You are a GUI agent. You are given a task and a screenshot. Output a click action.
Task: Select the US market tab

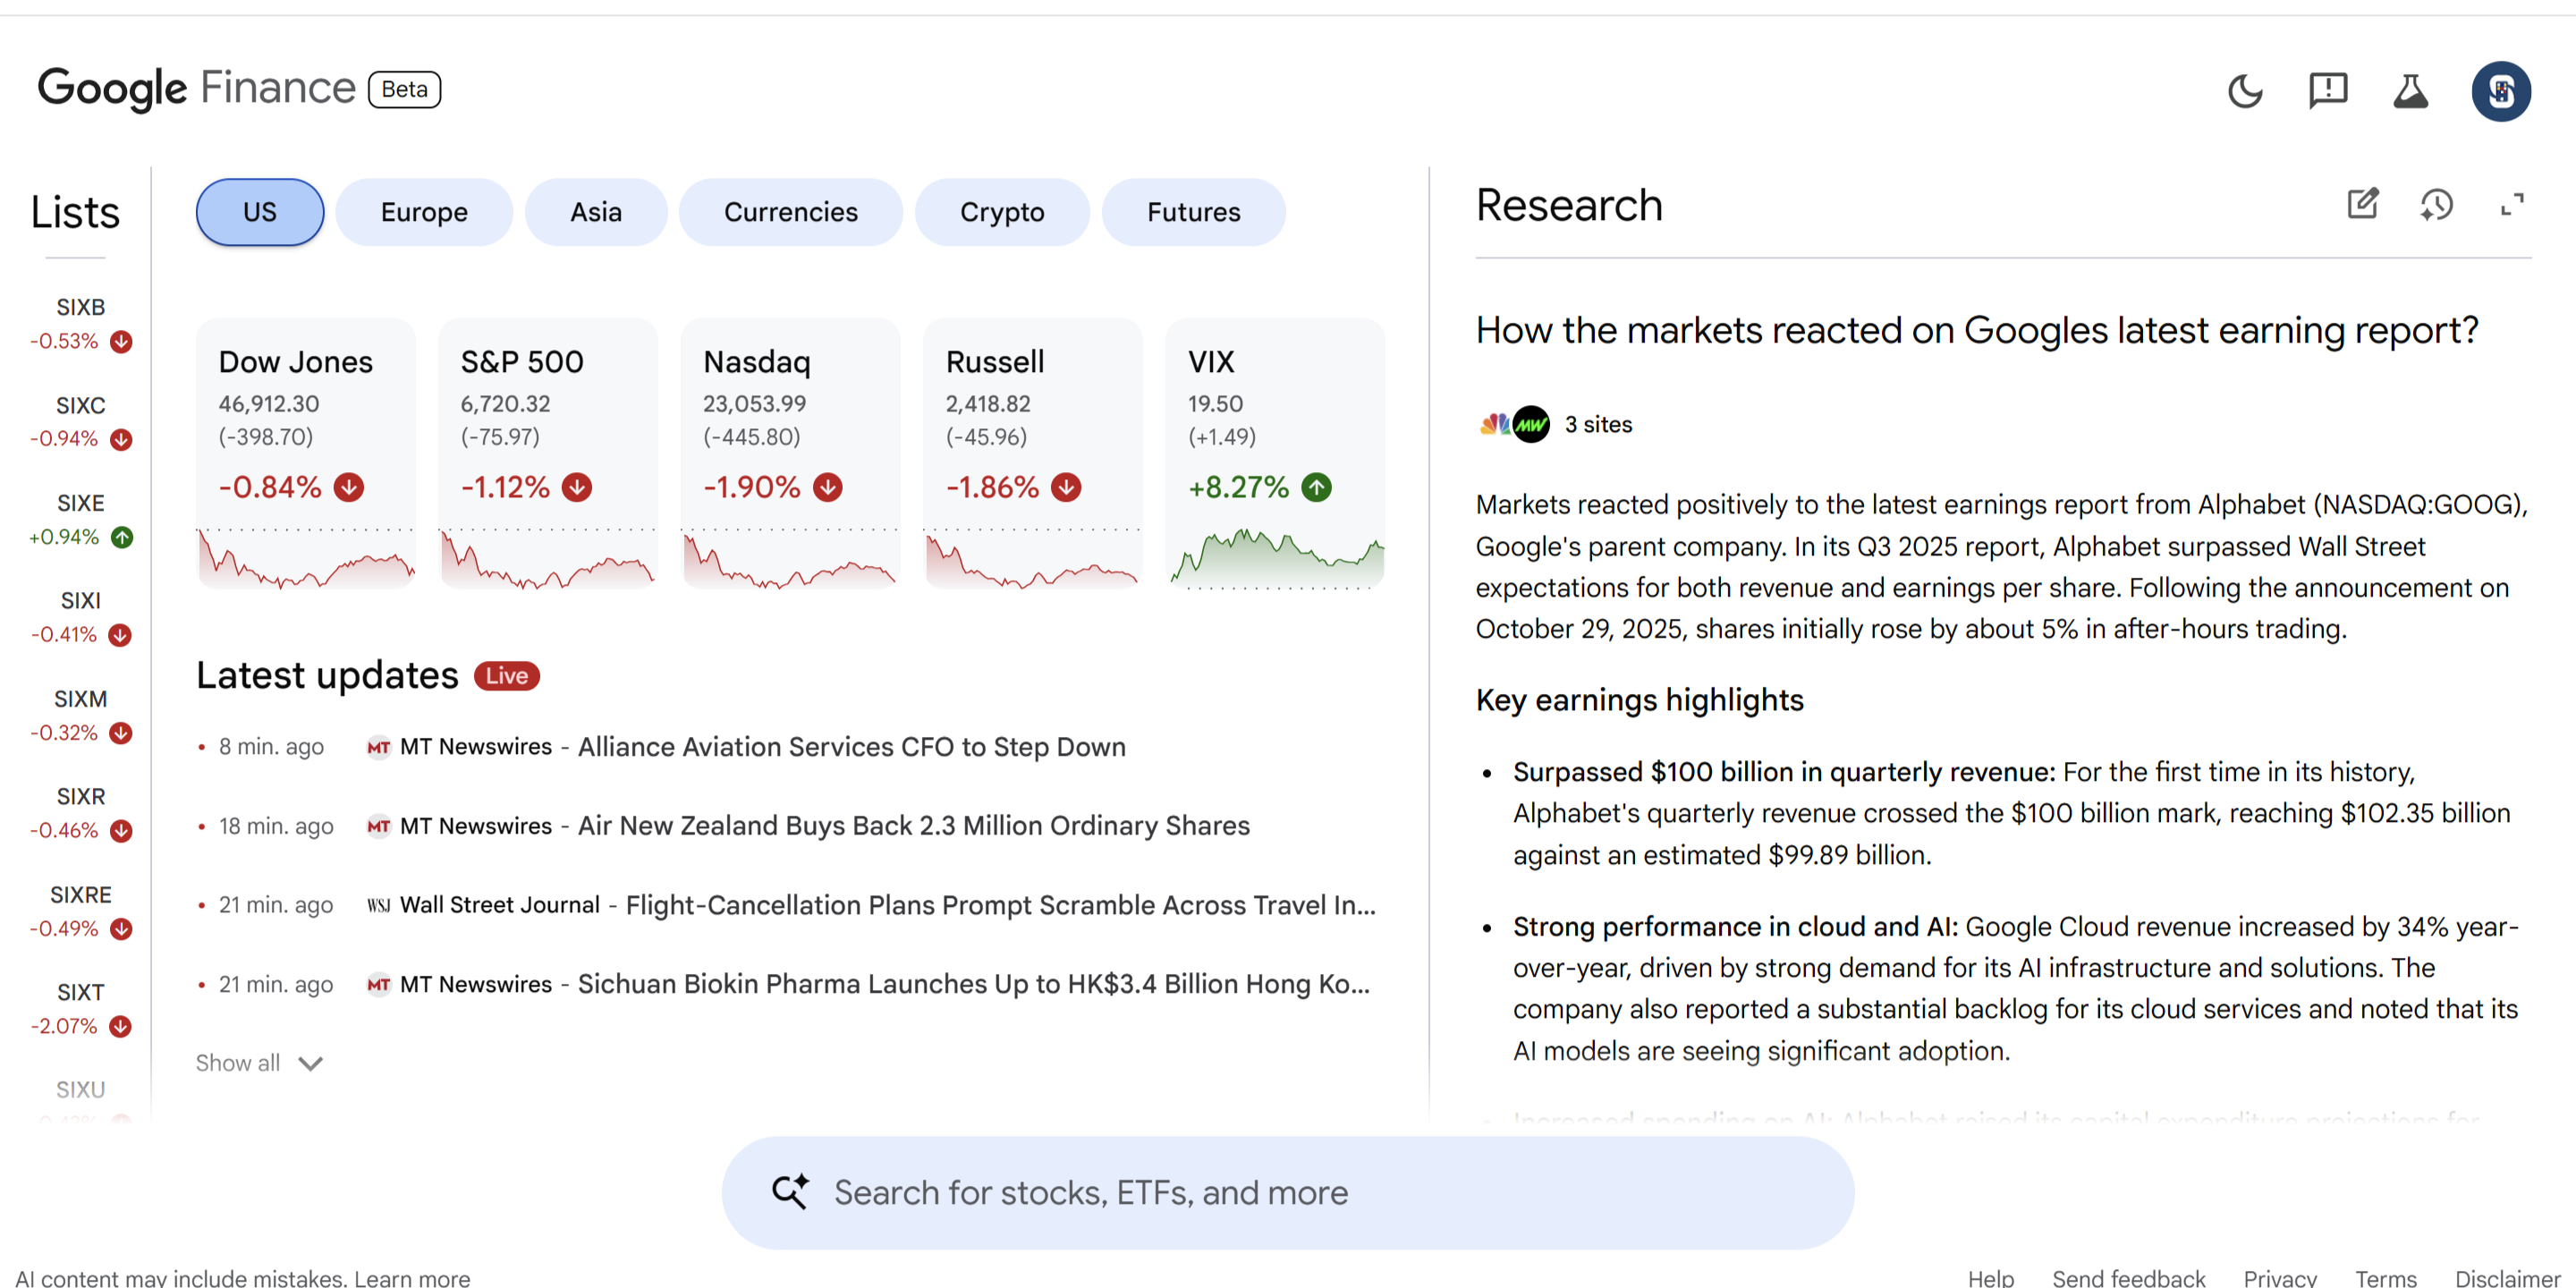[259, 212]
